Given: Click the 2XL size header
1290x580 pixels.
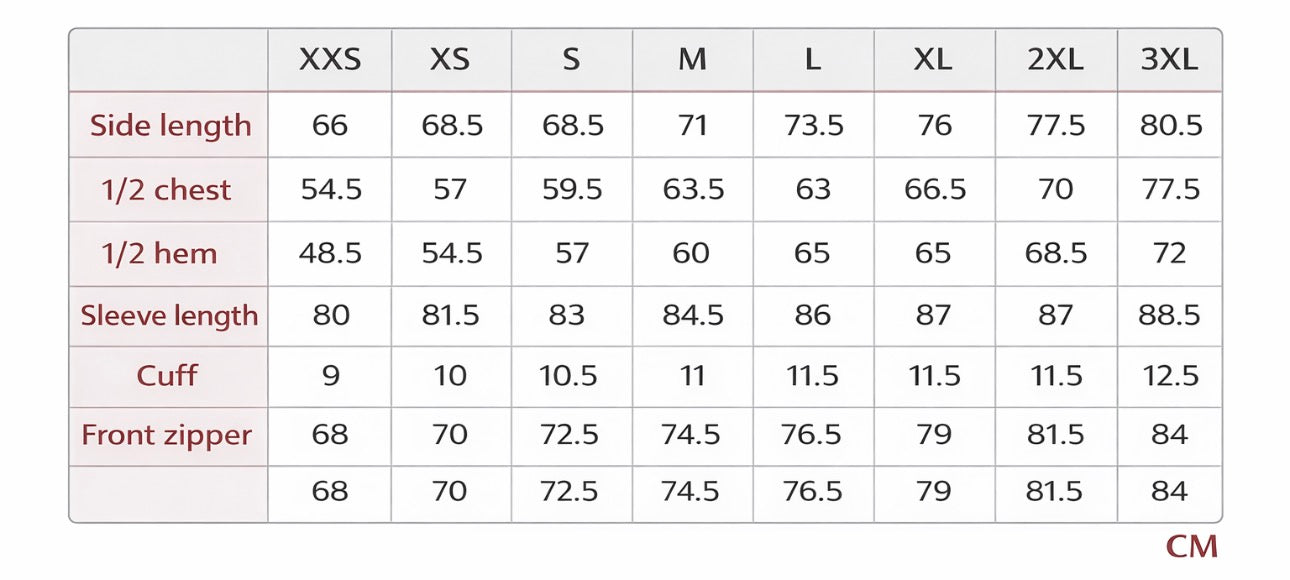Looking at the screenshot, I should point(1055,60).
